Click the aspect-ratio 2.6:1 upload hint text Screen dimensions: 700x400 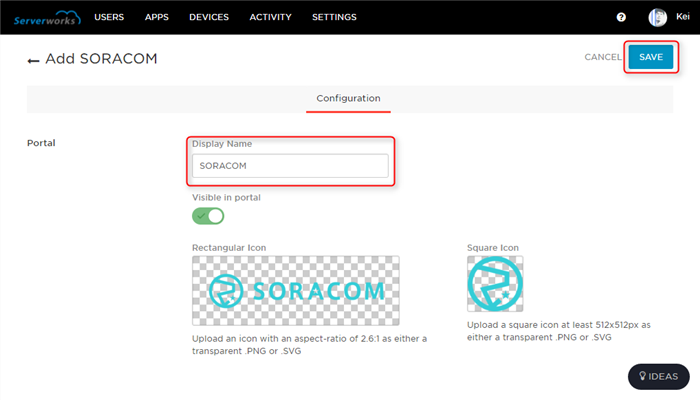tap(309, 345)
